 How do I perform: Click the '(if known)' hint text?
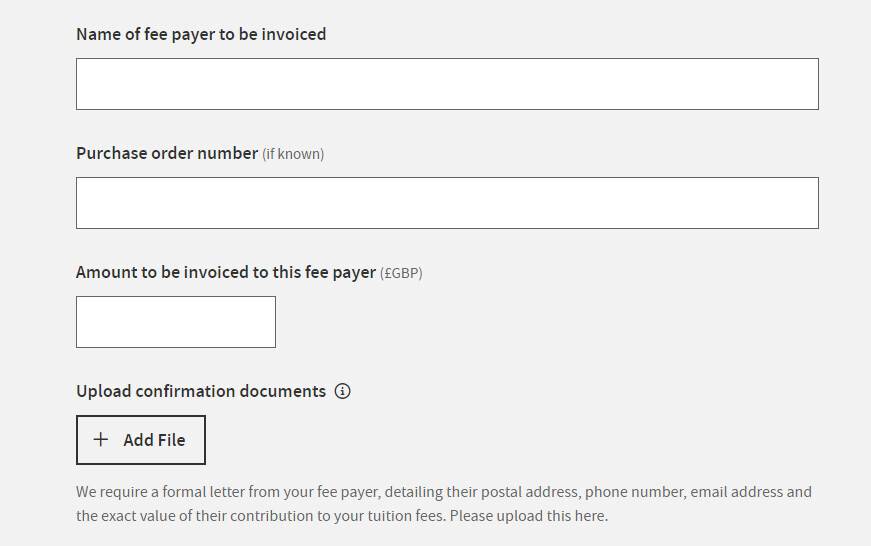tap(293, 154)
